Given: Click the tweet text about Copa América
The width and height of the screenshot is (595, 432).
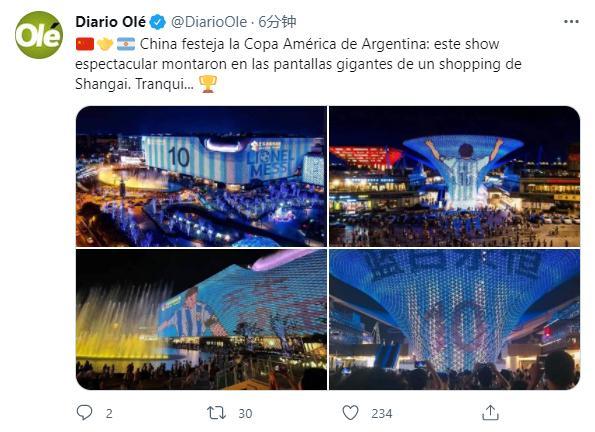Looking at the screenshot, I should (x=298, y=64).
